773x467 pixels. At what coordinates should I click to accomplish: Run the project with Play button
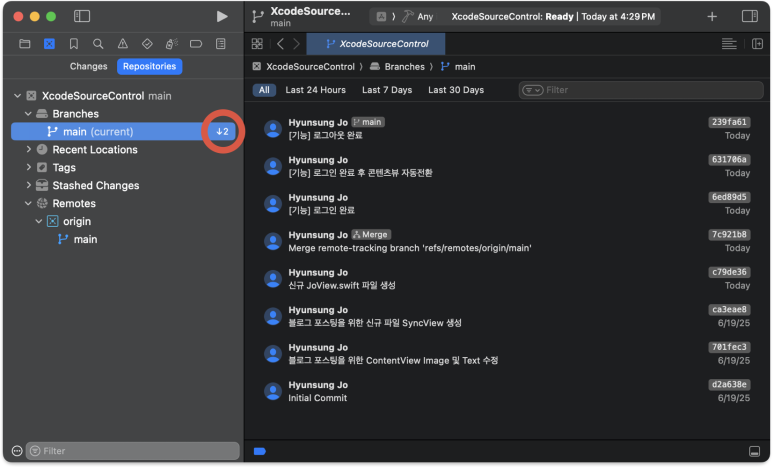click(222, 16)
